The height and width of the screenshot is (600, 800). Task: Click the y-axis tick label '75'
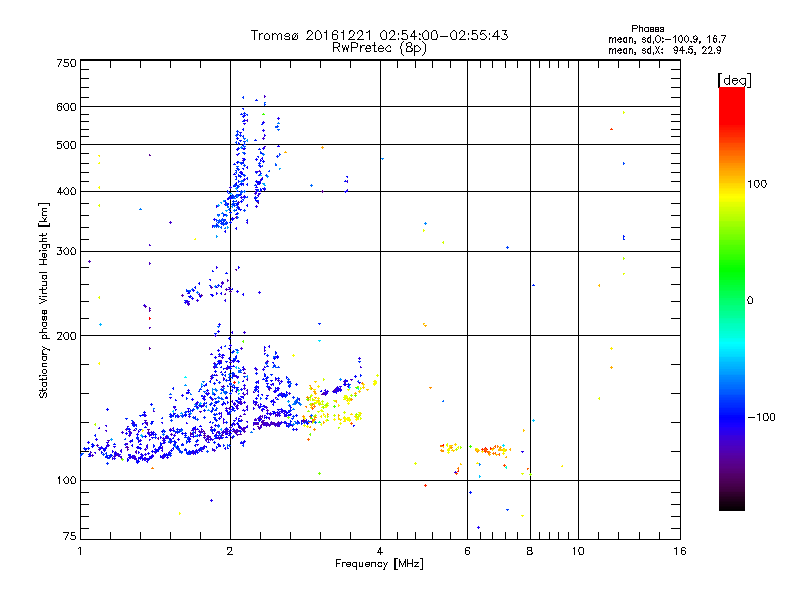click(70, 536)
